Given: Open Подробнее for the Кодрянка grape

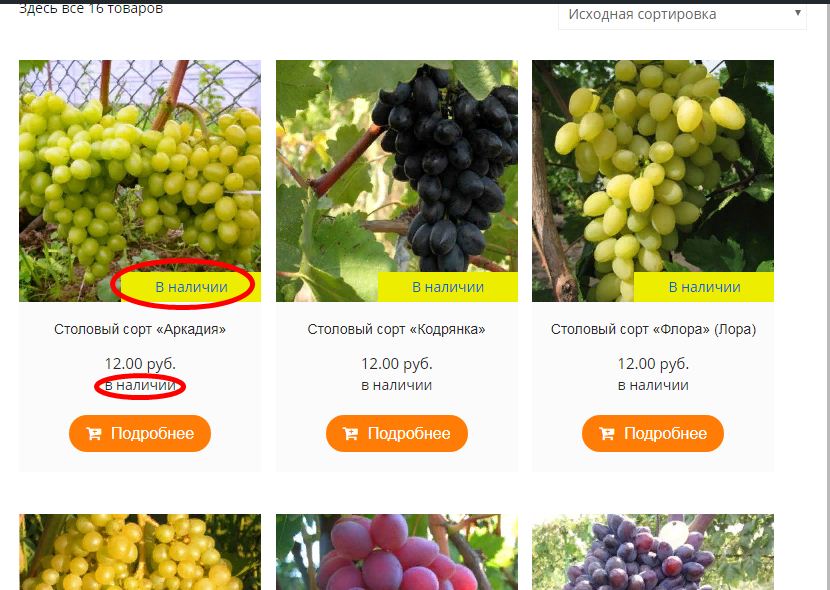Looking at the screenshot, I should point(396,433).
